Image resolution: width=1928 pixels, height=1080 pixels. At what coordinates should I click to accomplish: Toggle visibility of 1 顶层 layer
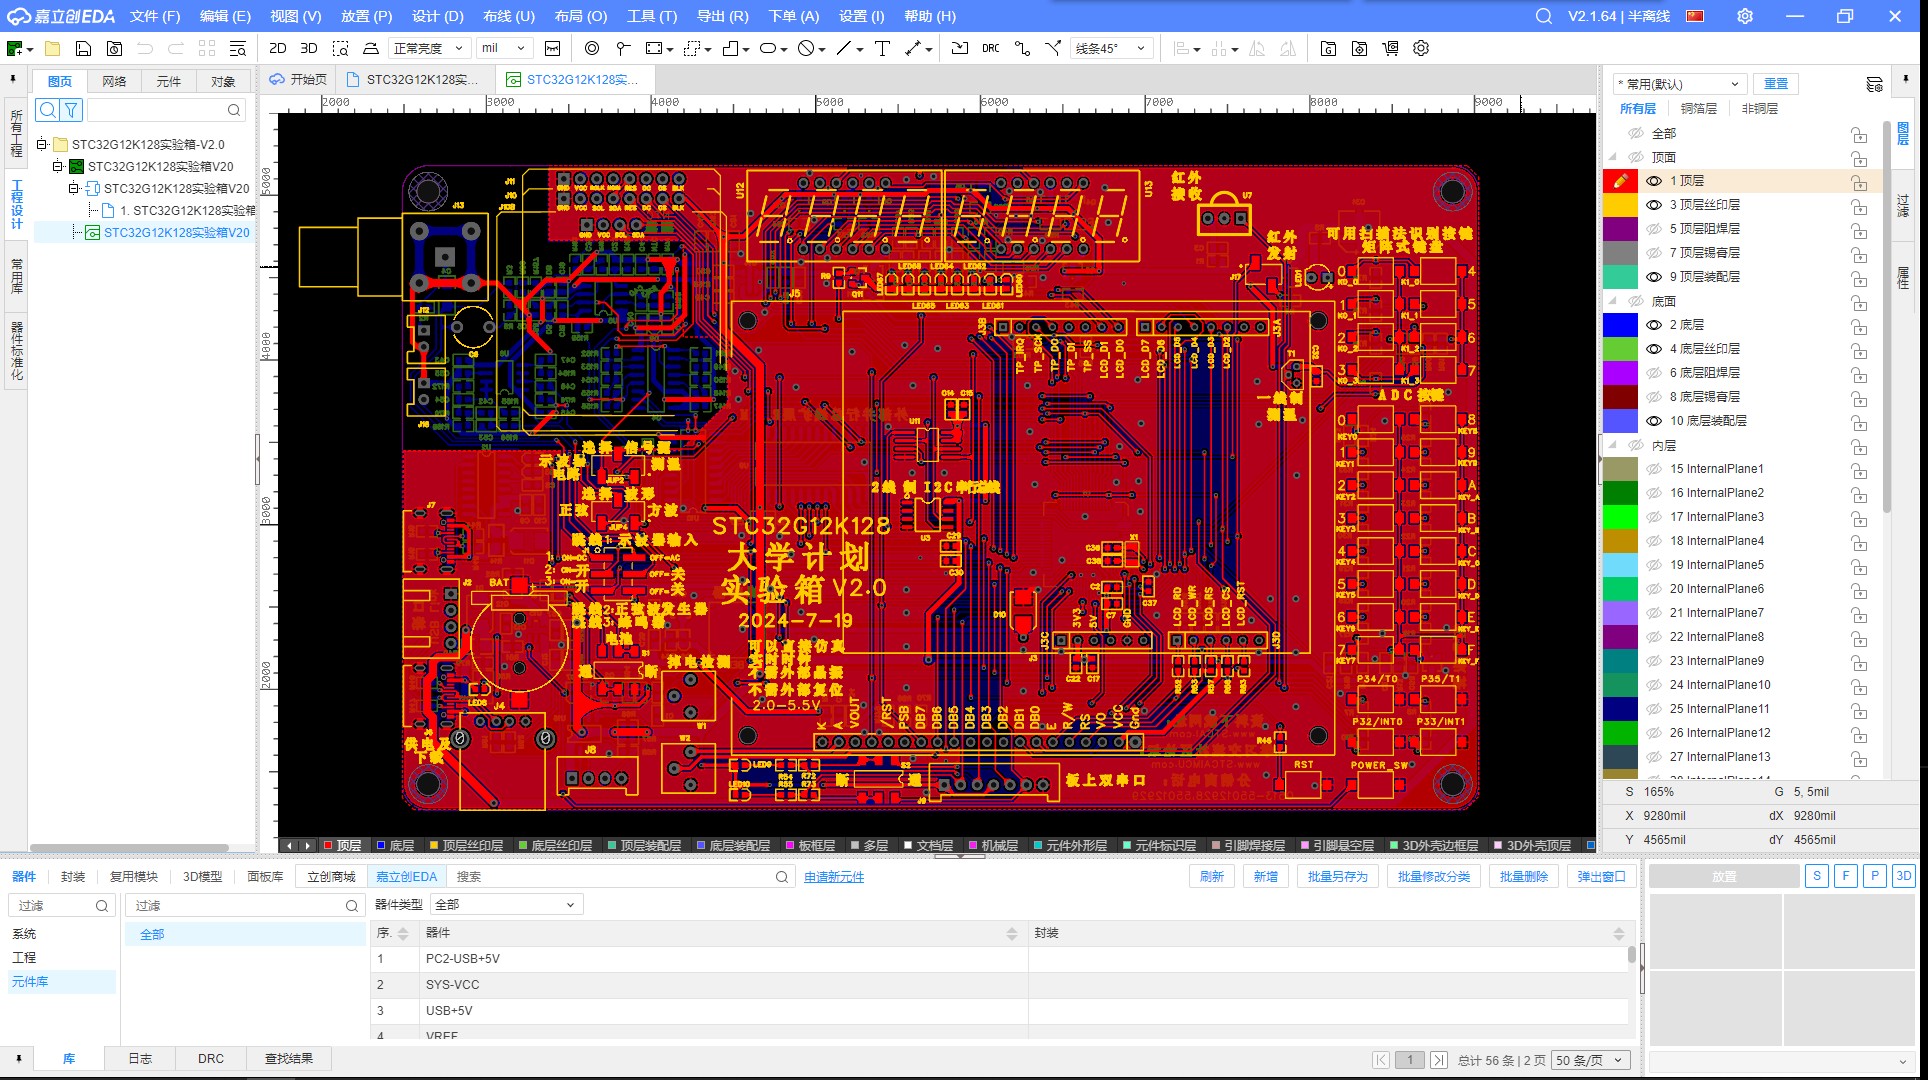tap(1654, 181)
